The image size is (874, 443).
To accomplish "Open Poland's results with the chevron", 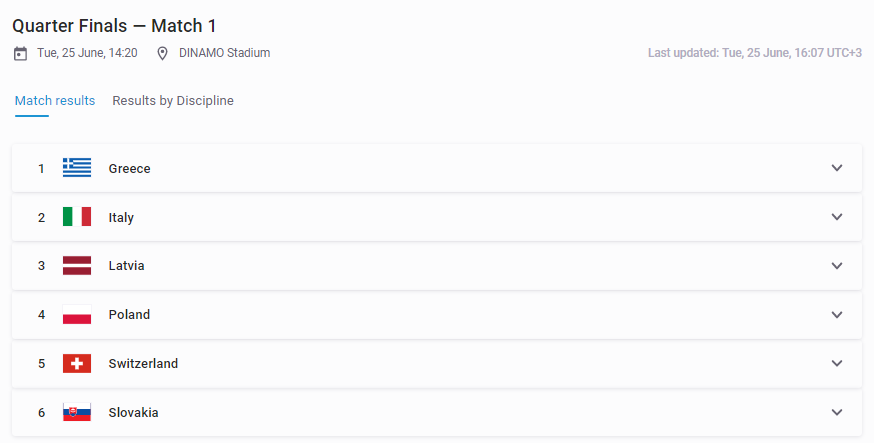I will point(837,314).
